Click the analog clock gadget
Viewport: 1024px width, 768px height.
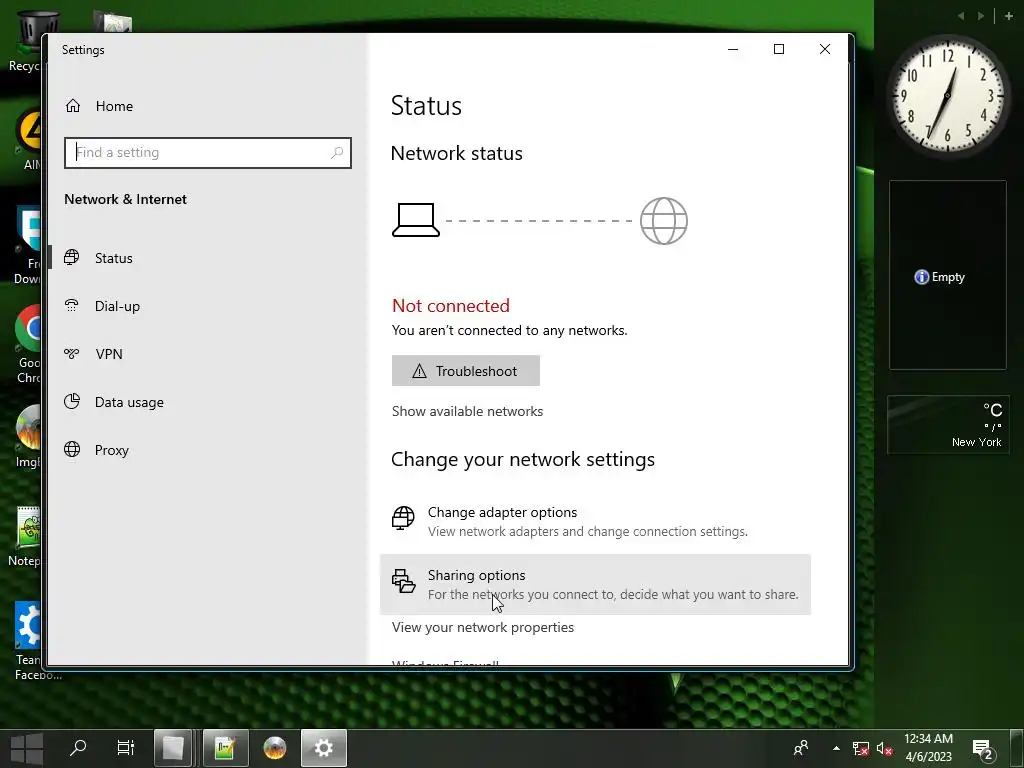(x=946, y=97)
